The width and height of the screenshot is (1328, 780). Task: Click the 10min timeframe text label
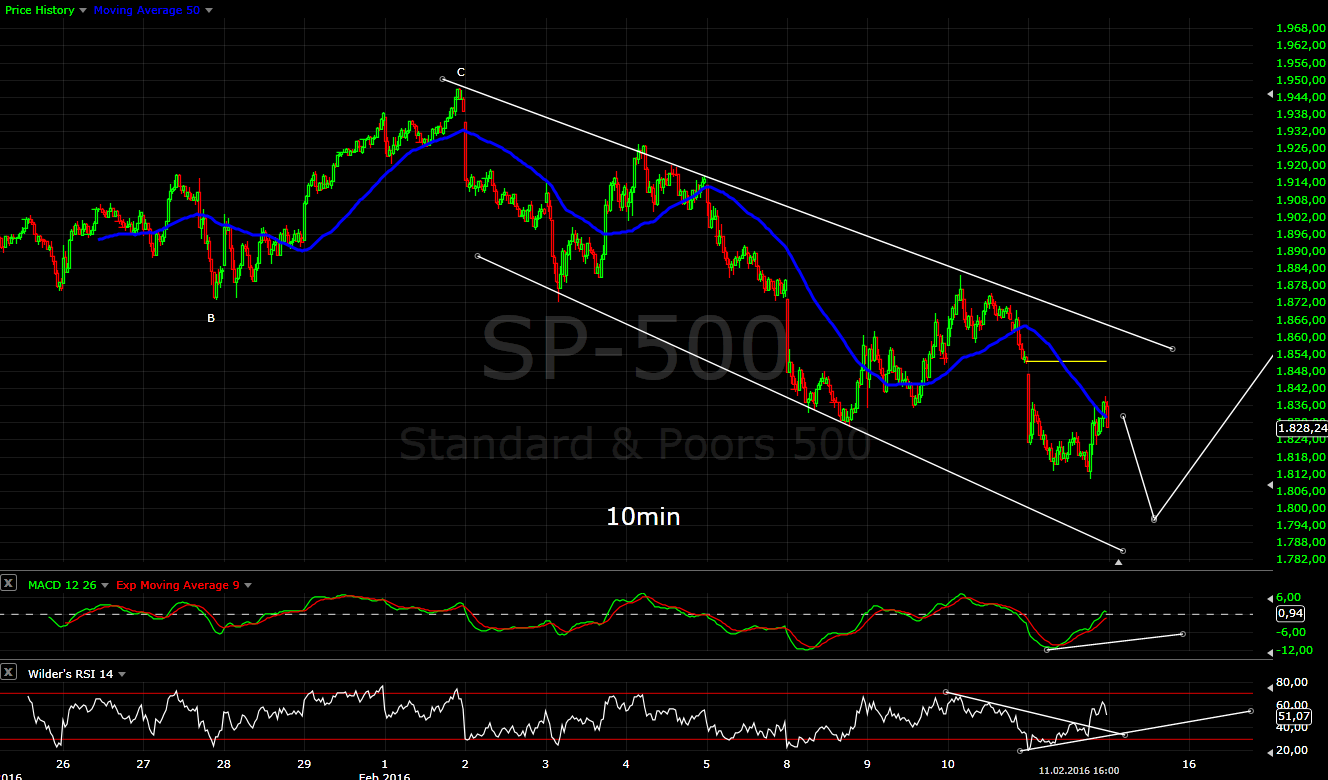click(x=643, y=516)
